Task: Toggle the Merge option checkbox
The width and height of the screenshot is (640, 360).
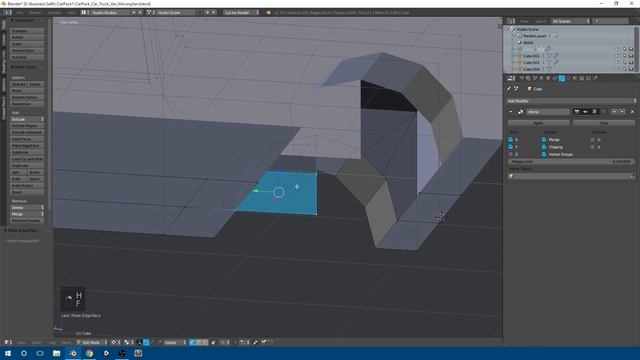Action: pyautogui.click(x=544, y=140)
